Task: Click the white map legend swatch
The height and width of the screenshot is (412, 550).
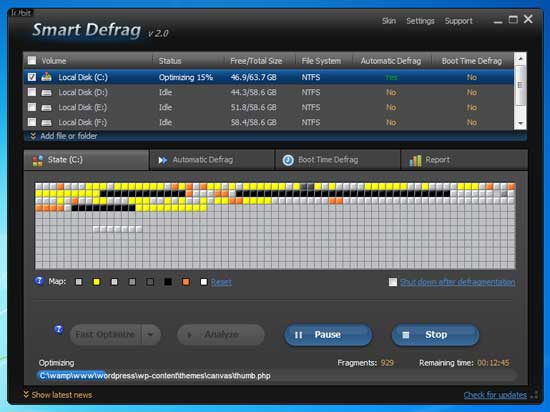Action: pos(204,282)
